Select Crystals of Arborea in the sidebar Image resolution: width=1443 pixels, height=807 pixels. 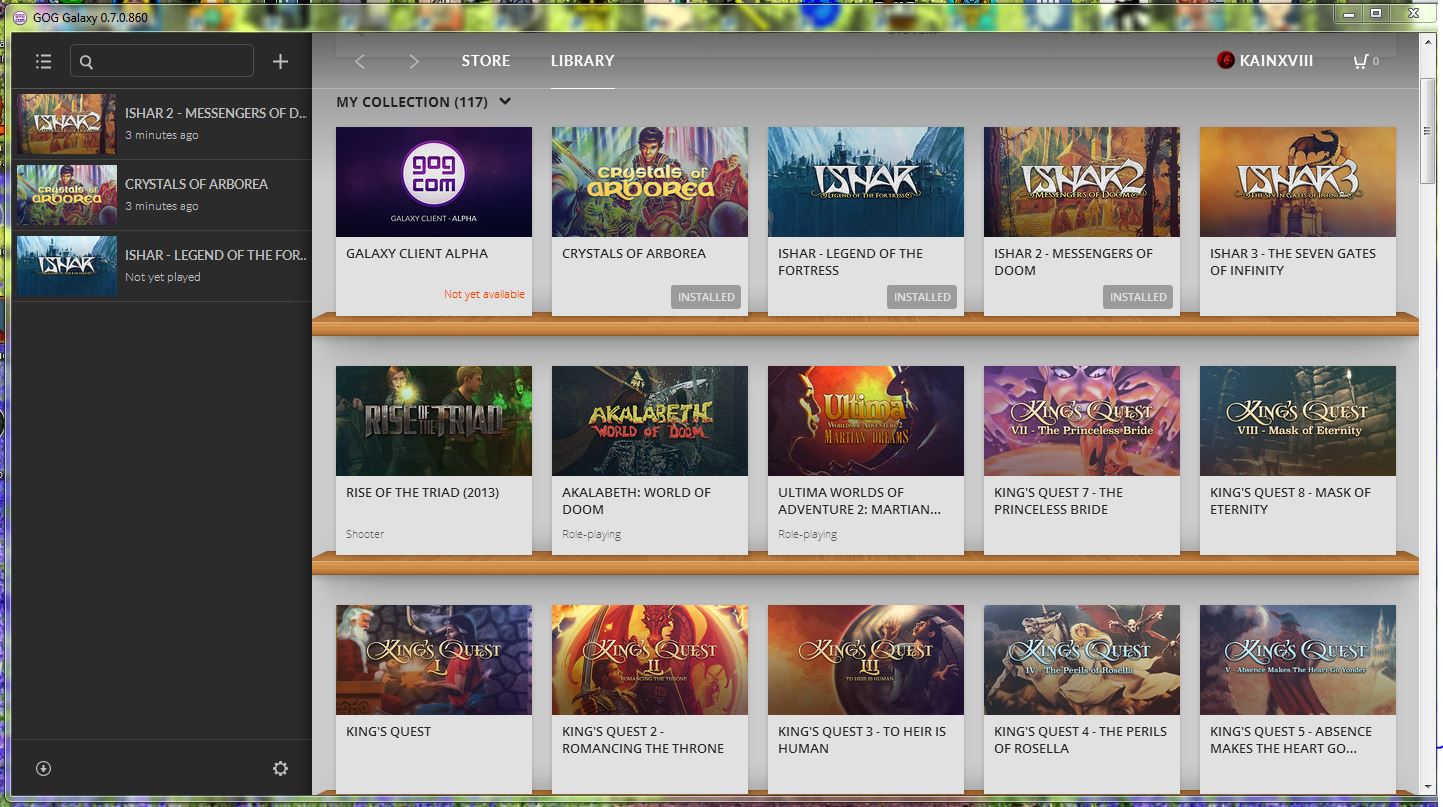162,195
